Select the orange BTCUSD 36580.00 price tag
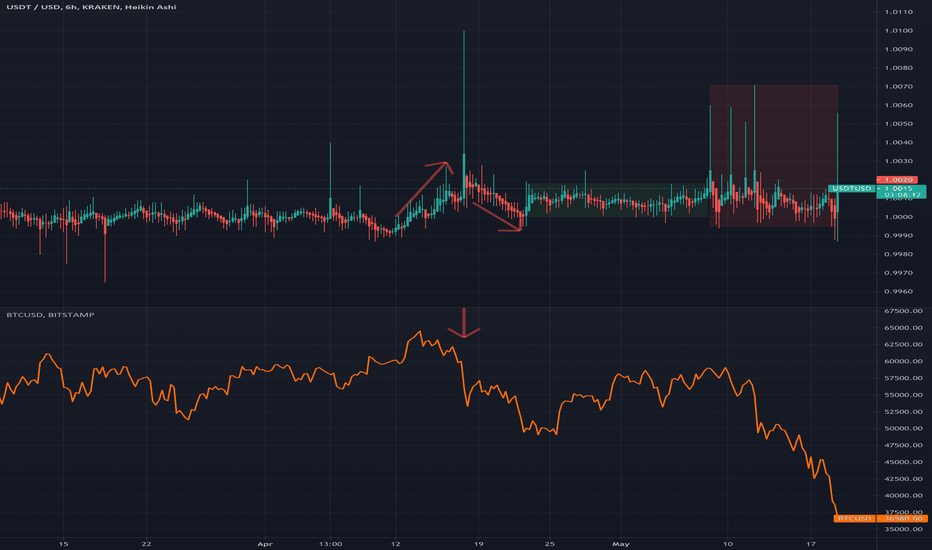The image size is (932, 550). click(x=880, y=518)
